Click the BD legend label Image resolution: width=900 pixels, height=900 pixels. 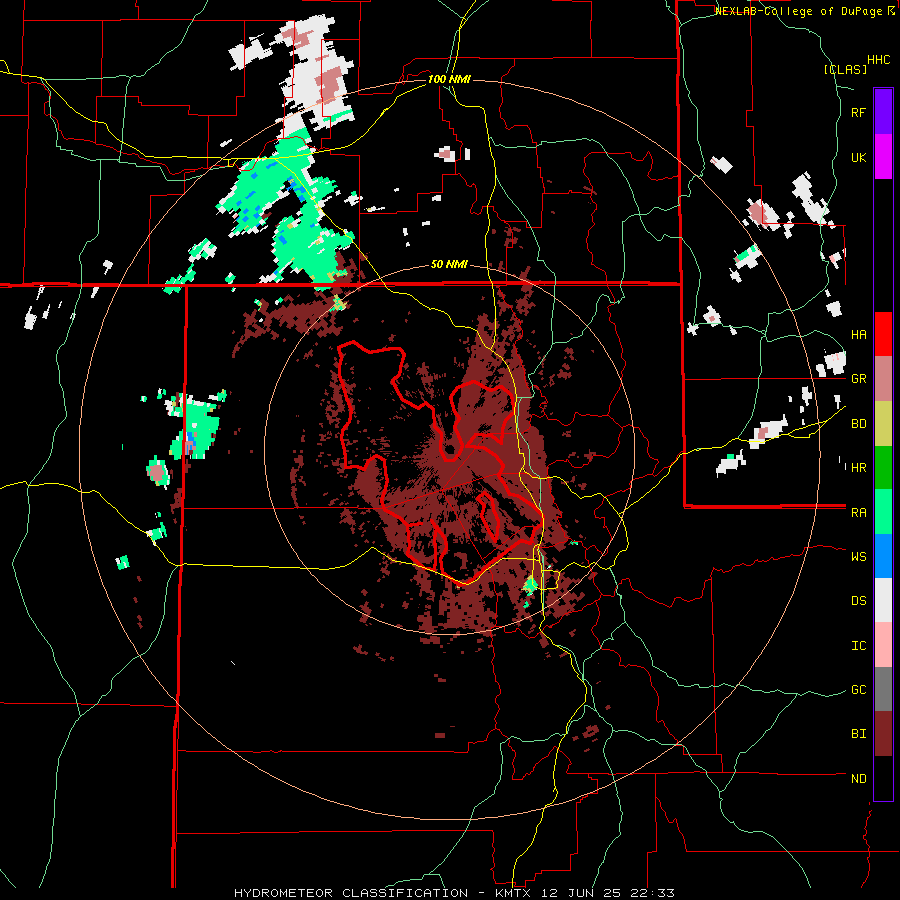pos(858,424)
